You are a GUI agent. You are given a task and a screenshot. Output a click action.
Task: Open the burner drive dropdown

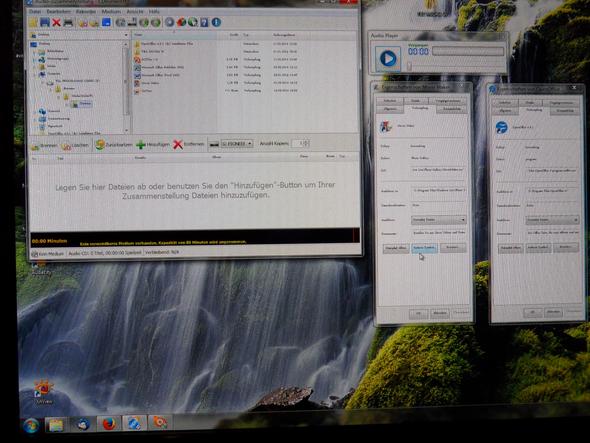237,143
